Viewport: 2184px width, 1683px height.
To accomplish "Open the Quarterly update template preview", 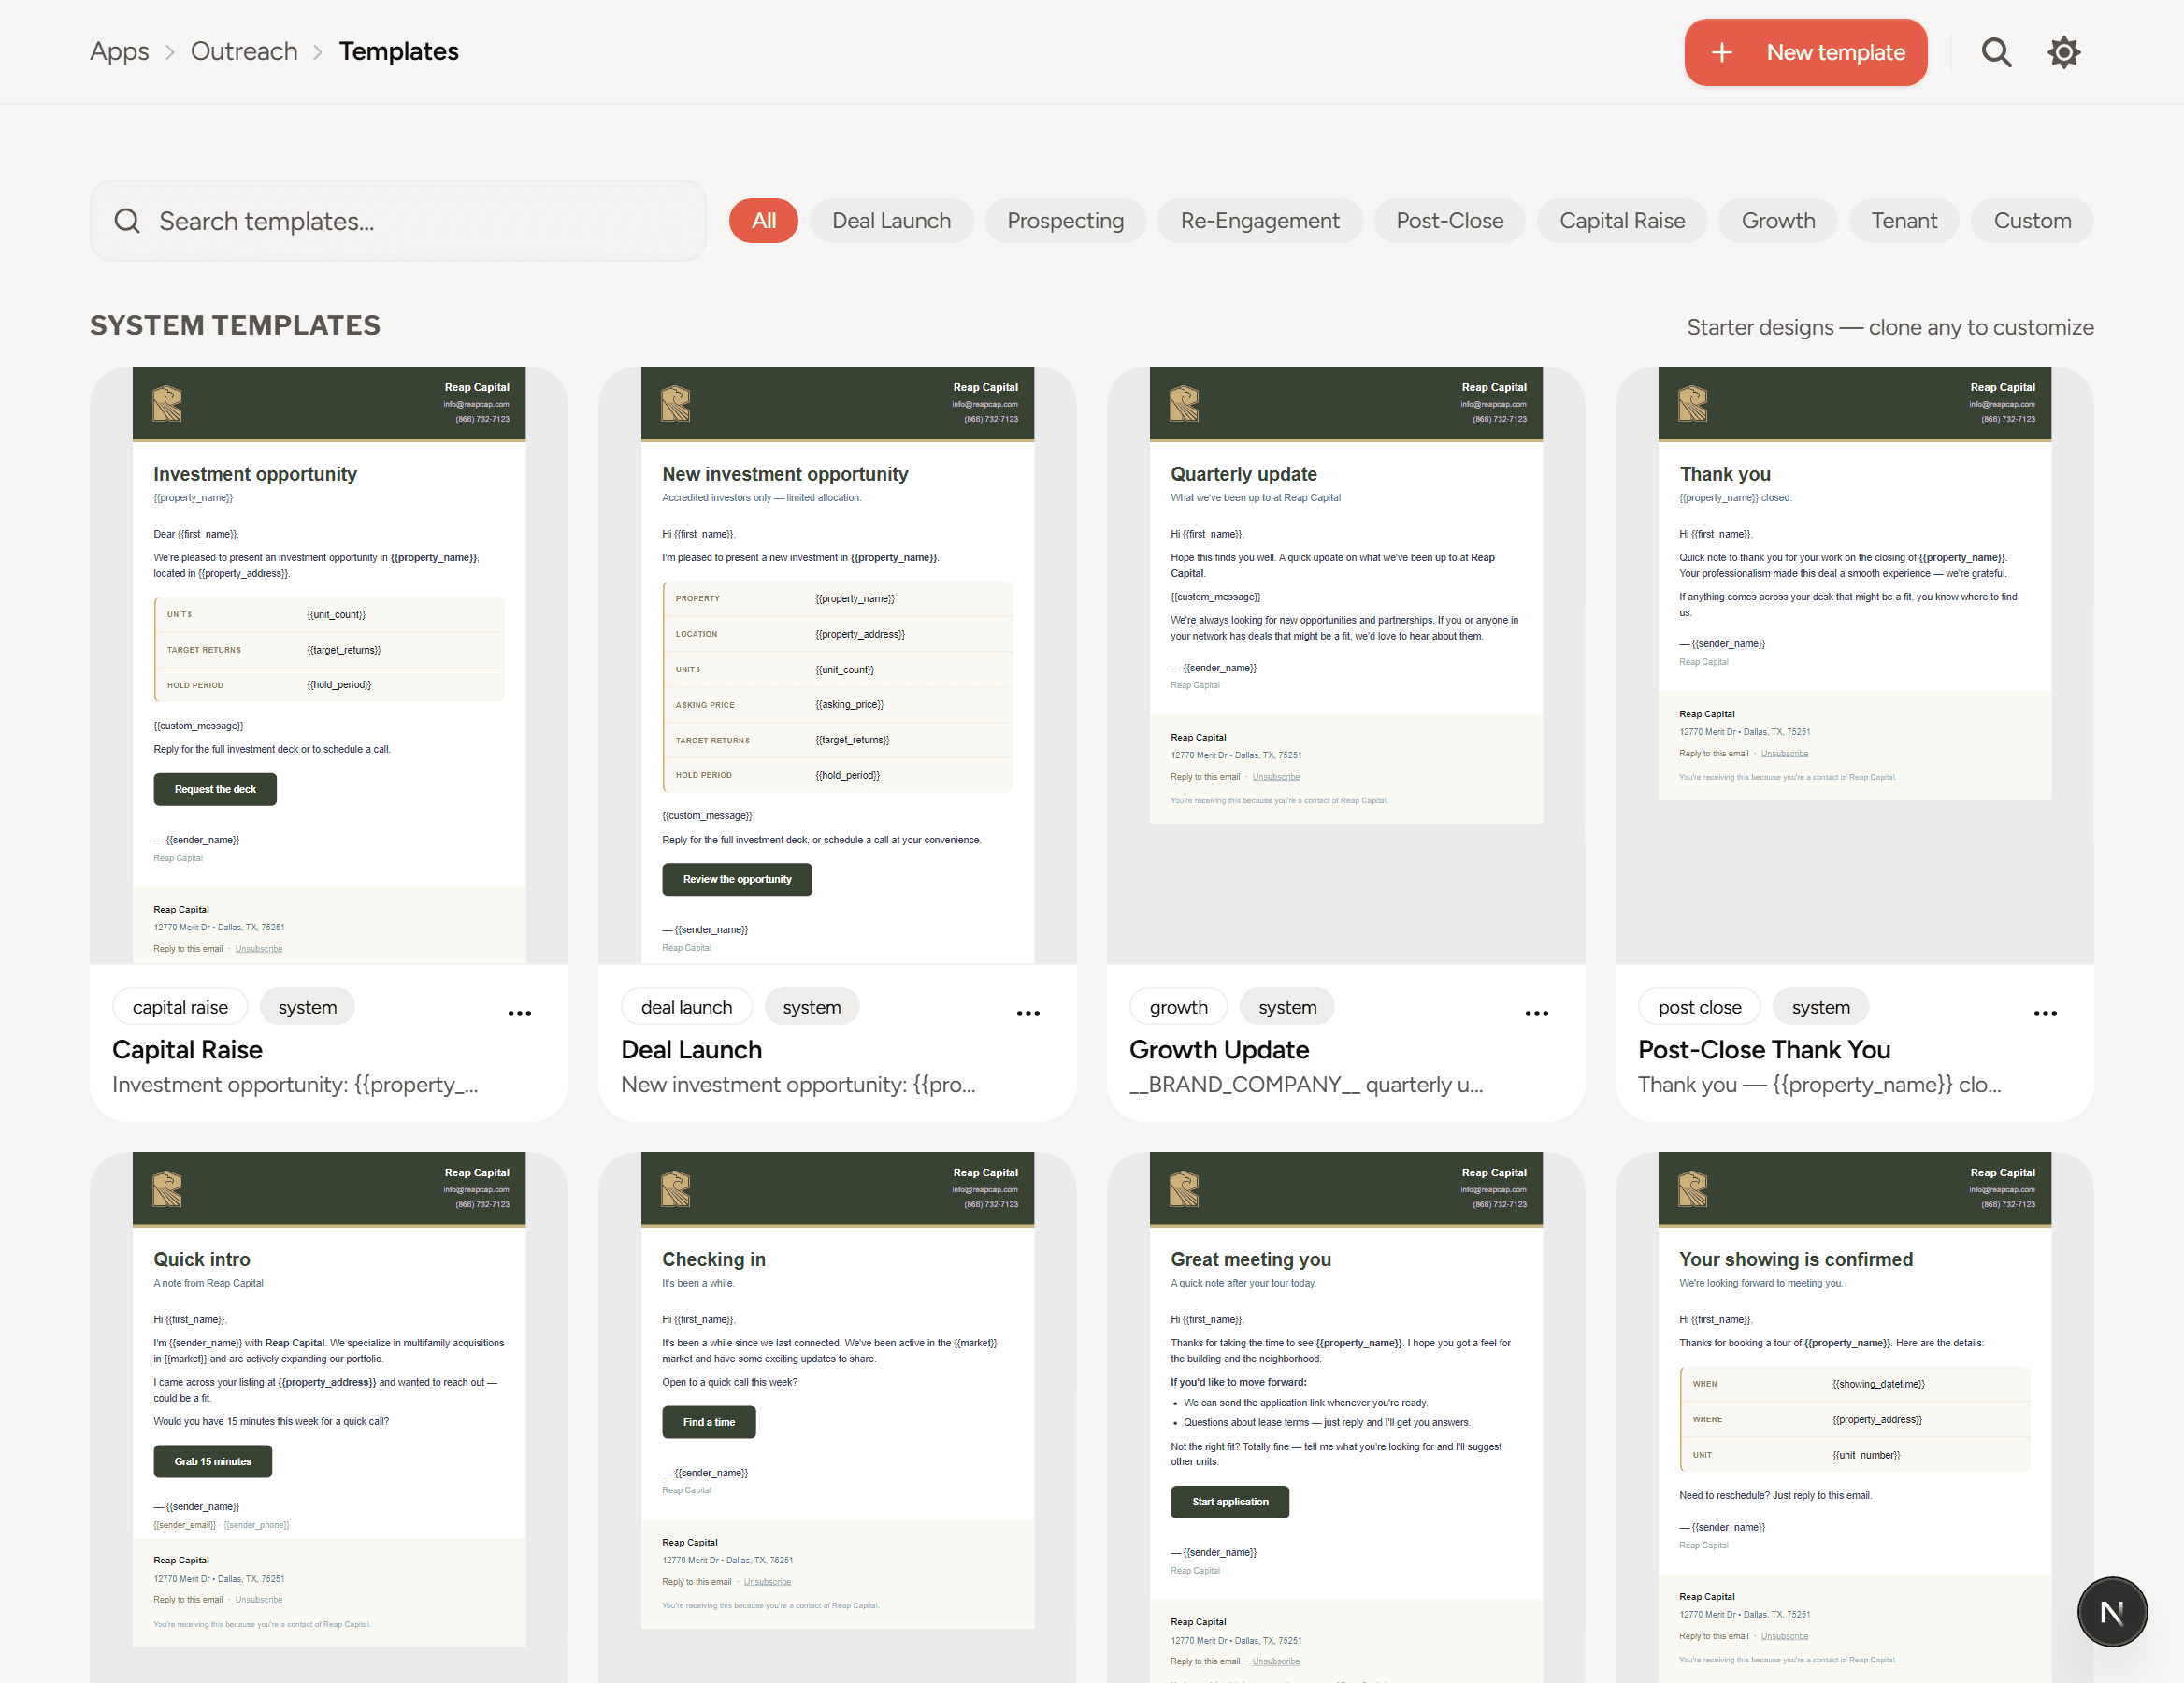I will click(1346, 665).
